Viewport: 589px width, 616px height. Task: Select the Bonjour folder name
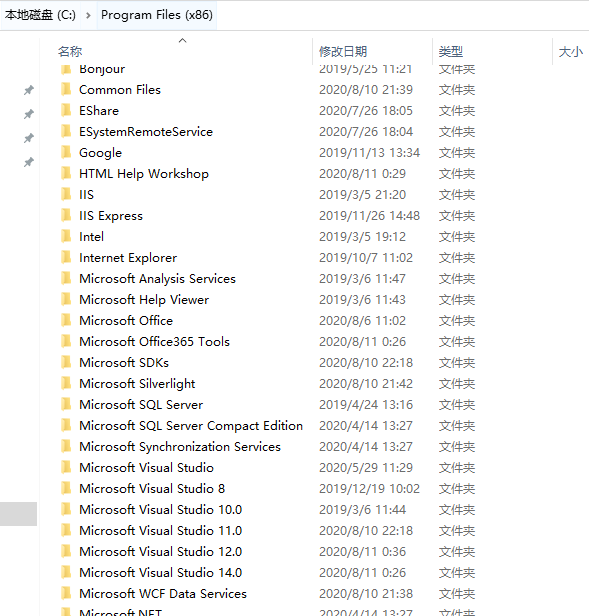(x=102, y=69)
